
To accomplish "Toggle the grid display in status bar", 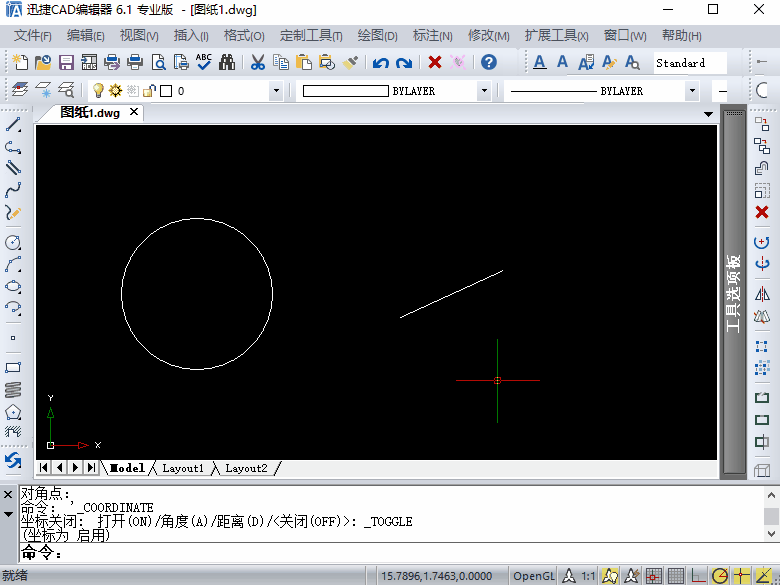I will 676,576.
